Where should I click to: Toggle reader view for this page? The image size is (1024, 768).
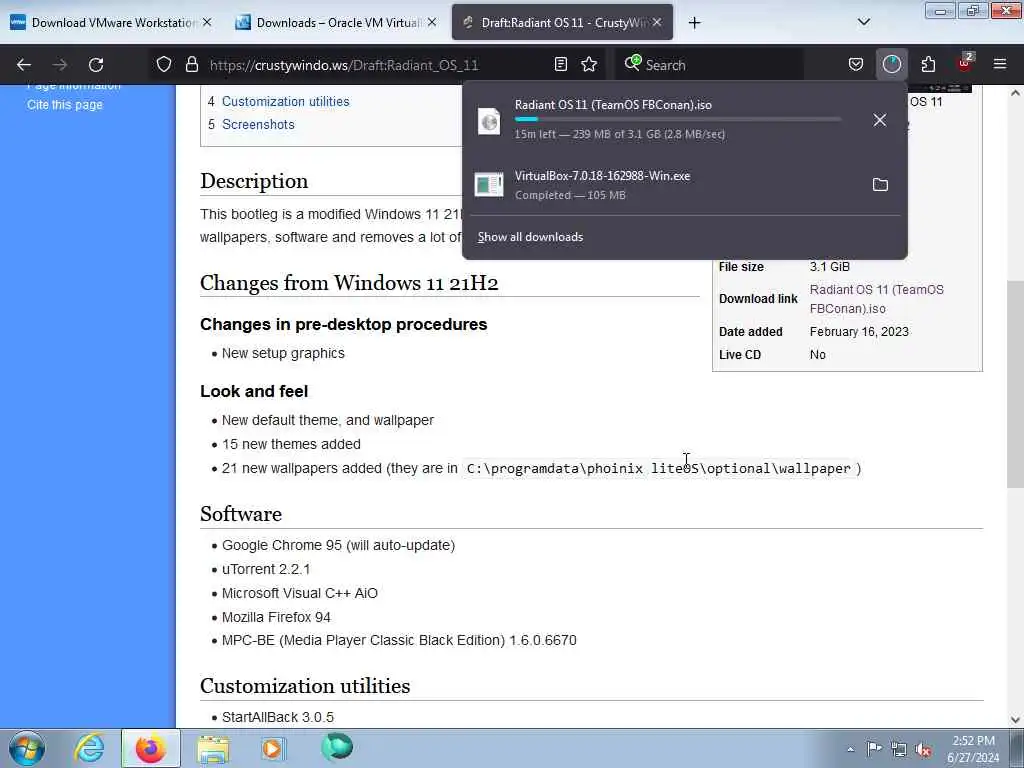pyautogui.click(x=560, y=64)
